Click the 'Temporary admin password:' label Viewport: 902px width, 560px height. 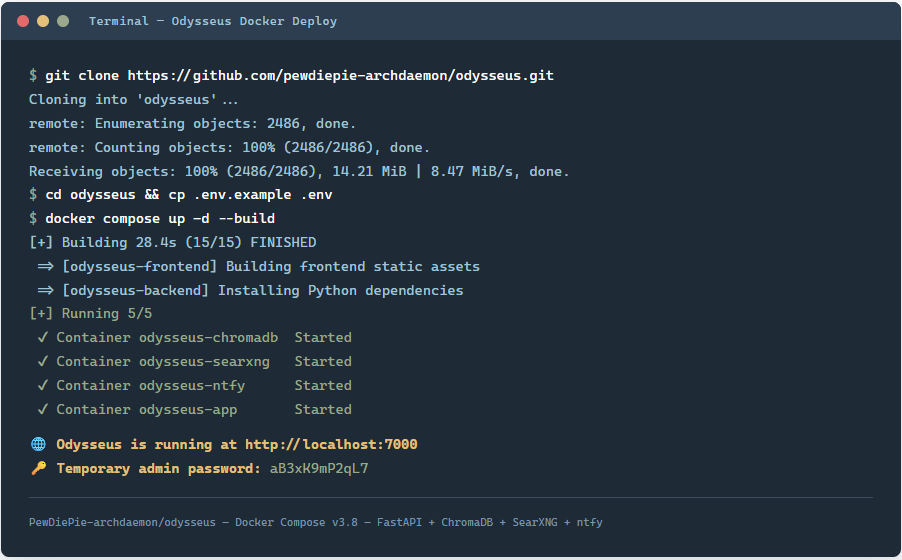(x=159, y=468)
